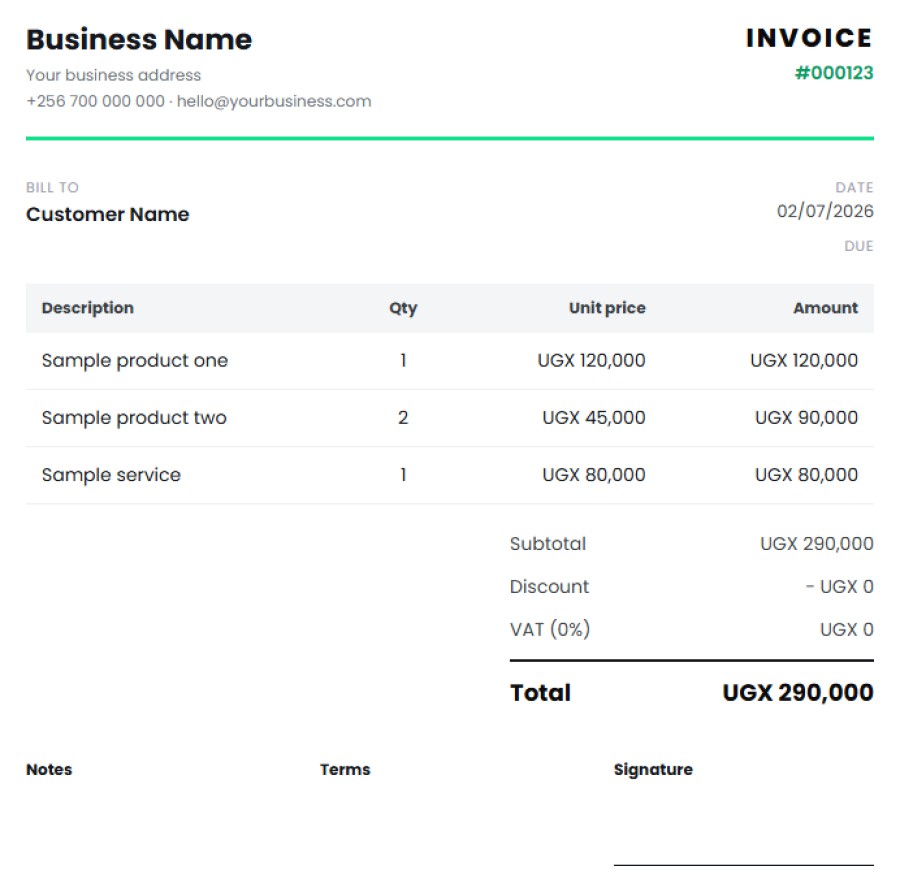Image resolution: width=900 pixels, height=892 pixels.
Task: Click the Signature heading
Action: (x=653, y=770)
